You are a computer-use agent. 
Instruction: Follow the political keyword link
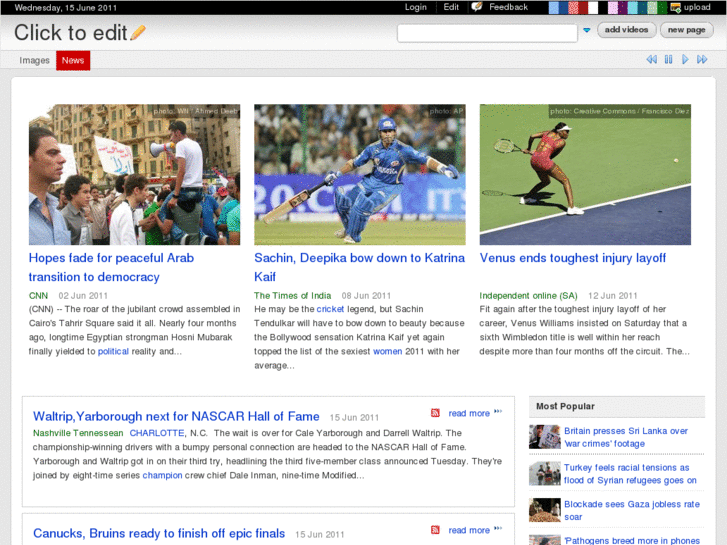coord(113,351)
